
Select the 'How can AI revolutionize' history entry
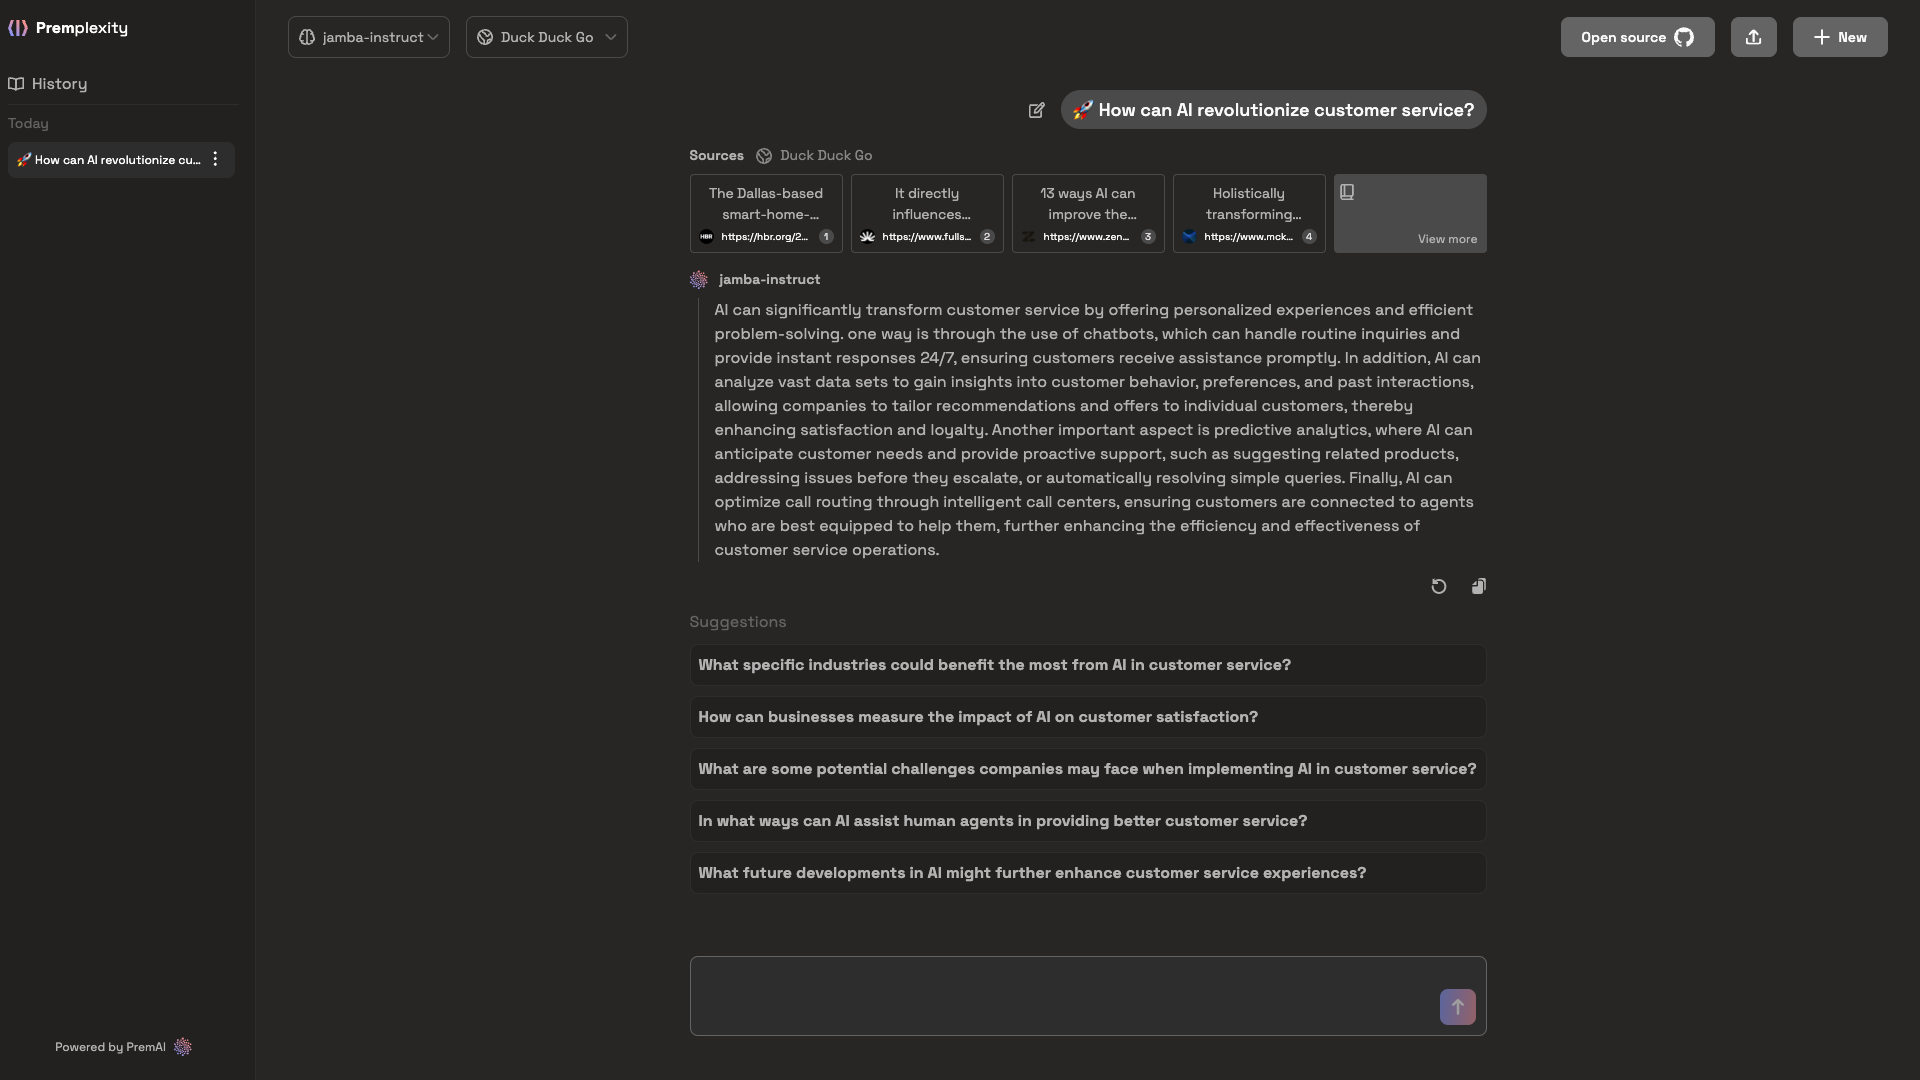pyautogui.click(x=110, y=159)
